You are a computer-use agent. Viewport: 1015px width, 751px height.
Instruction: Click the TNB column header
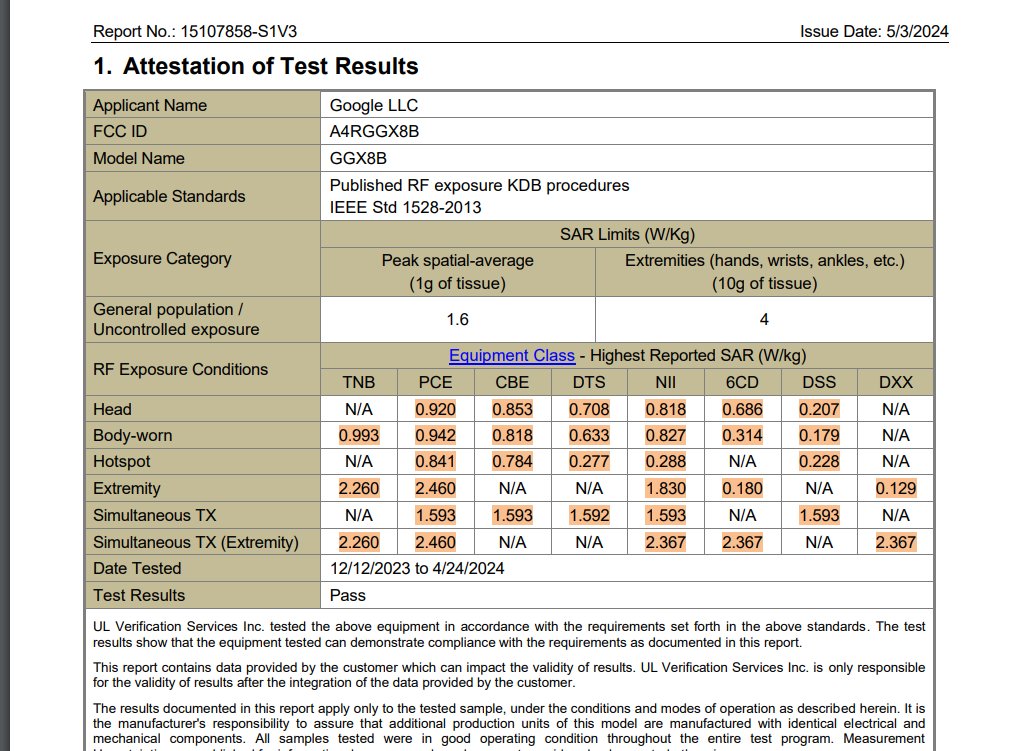click(358, 382)
